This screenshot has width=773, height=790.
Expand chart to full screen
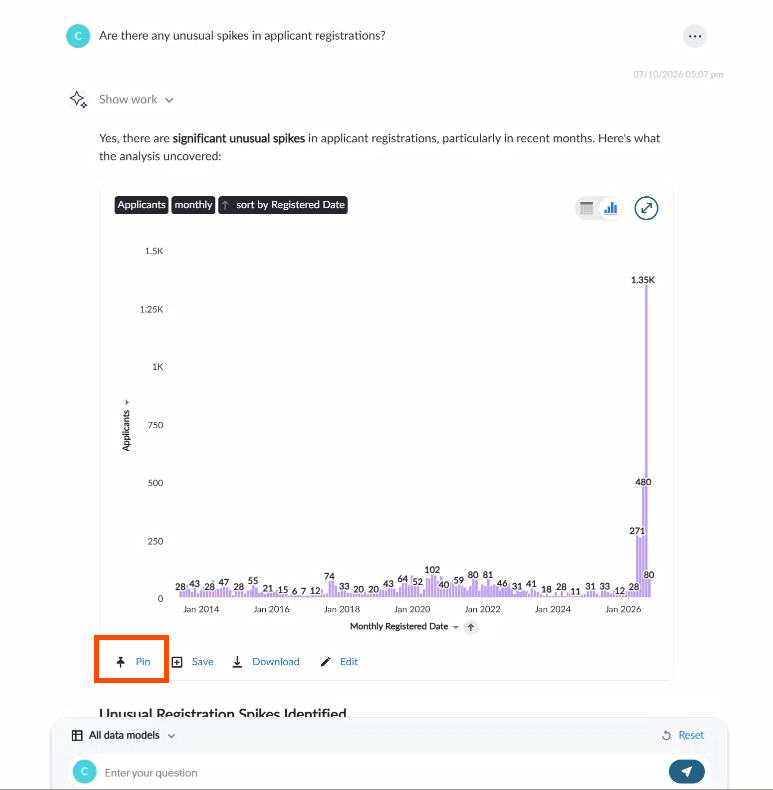[646, 208]
